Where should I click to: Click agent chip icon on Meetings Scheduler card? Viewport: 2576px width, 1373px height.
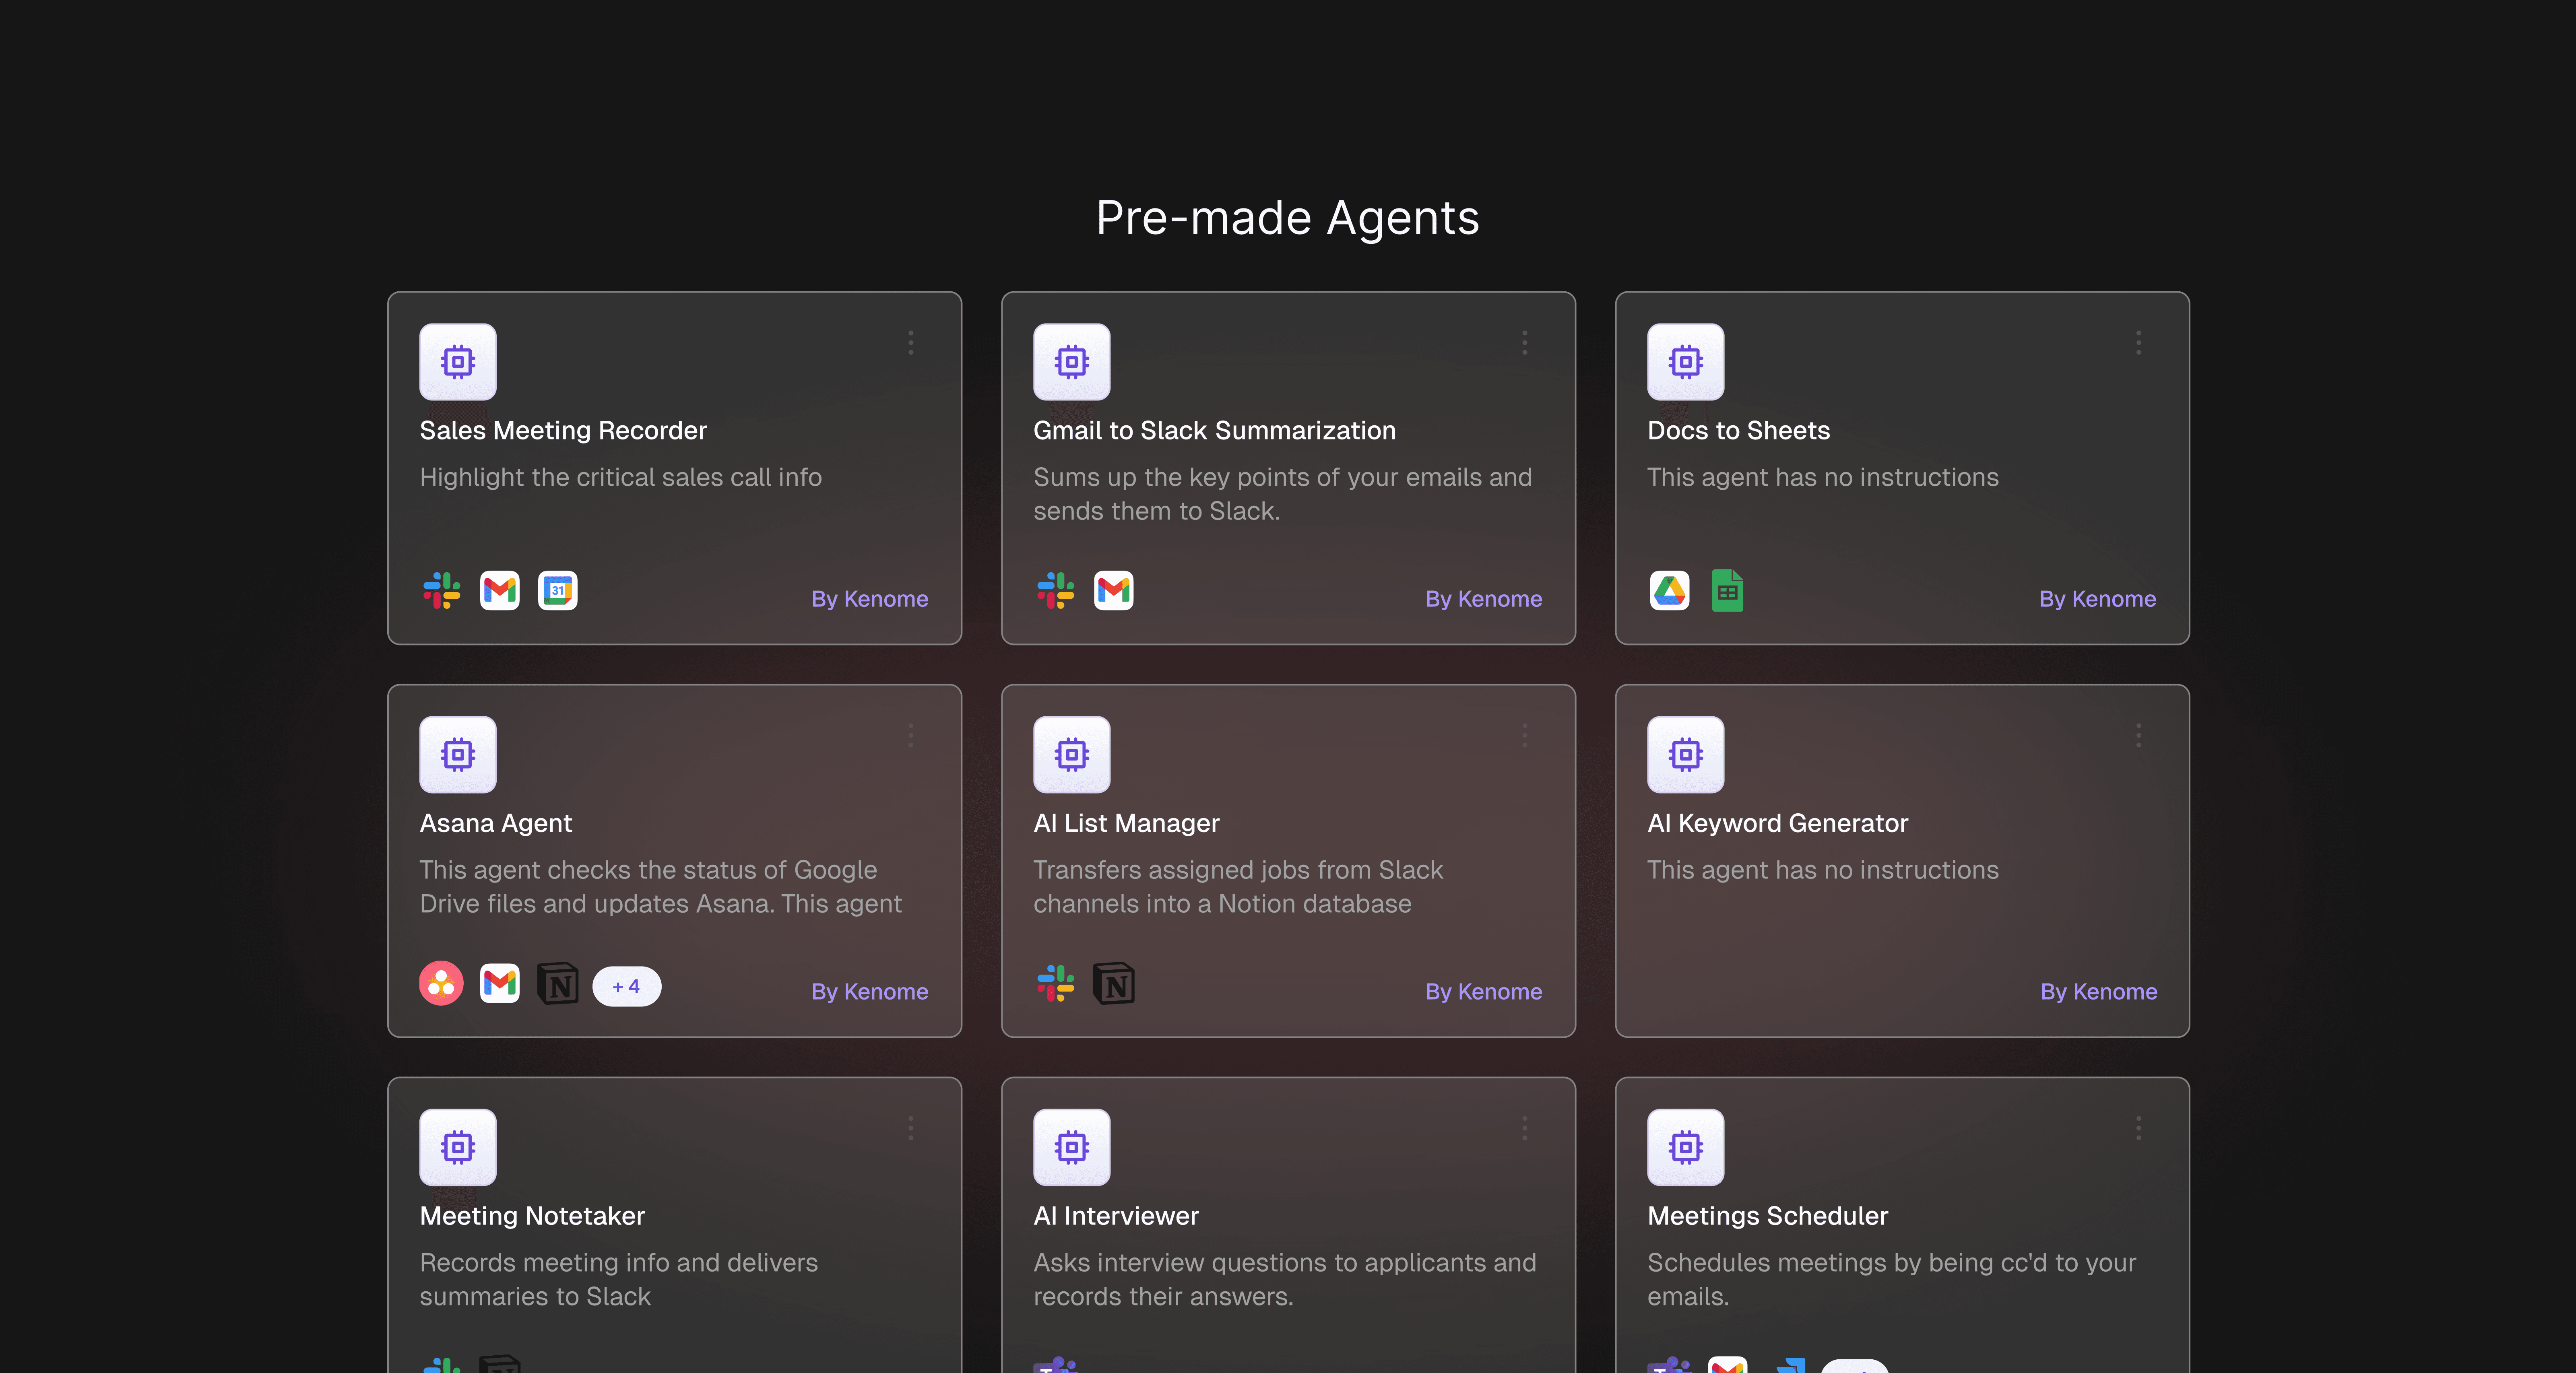[x=1685, y=1147]
